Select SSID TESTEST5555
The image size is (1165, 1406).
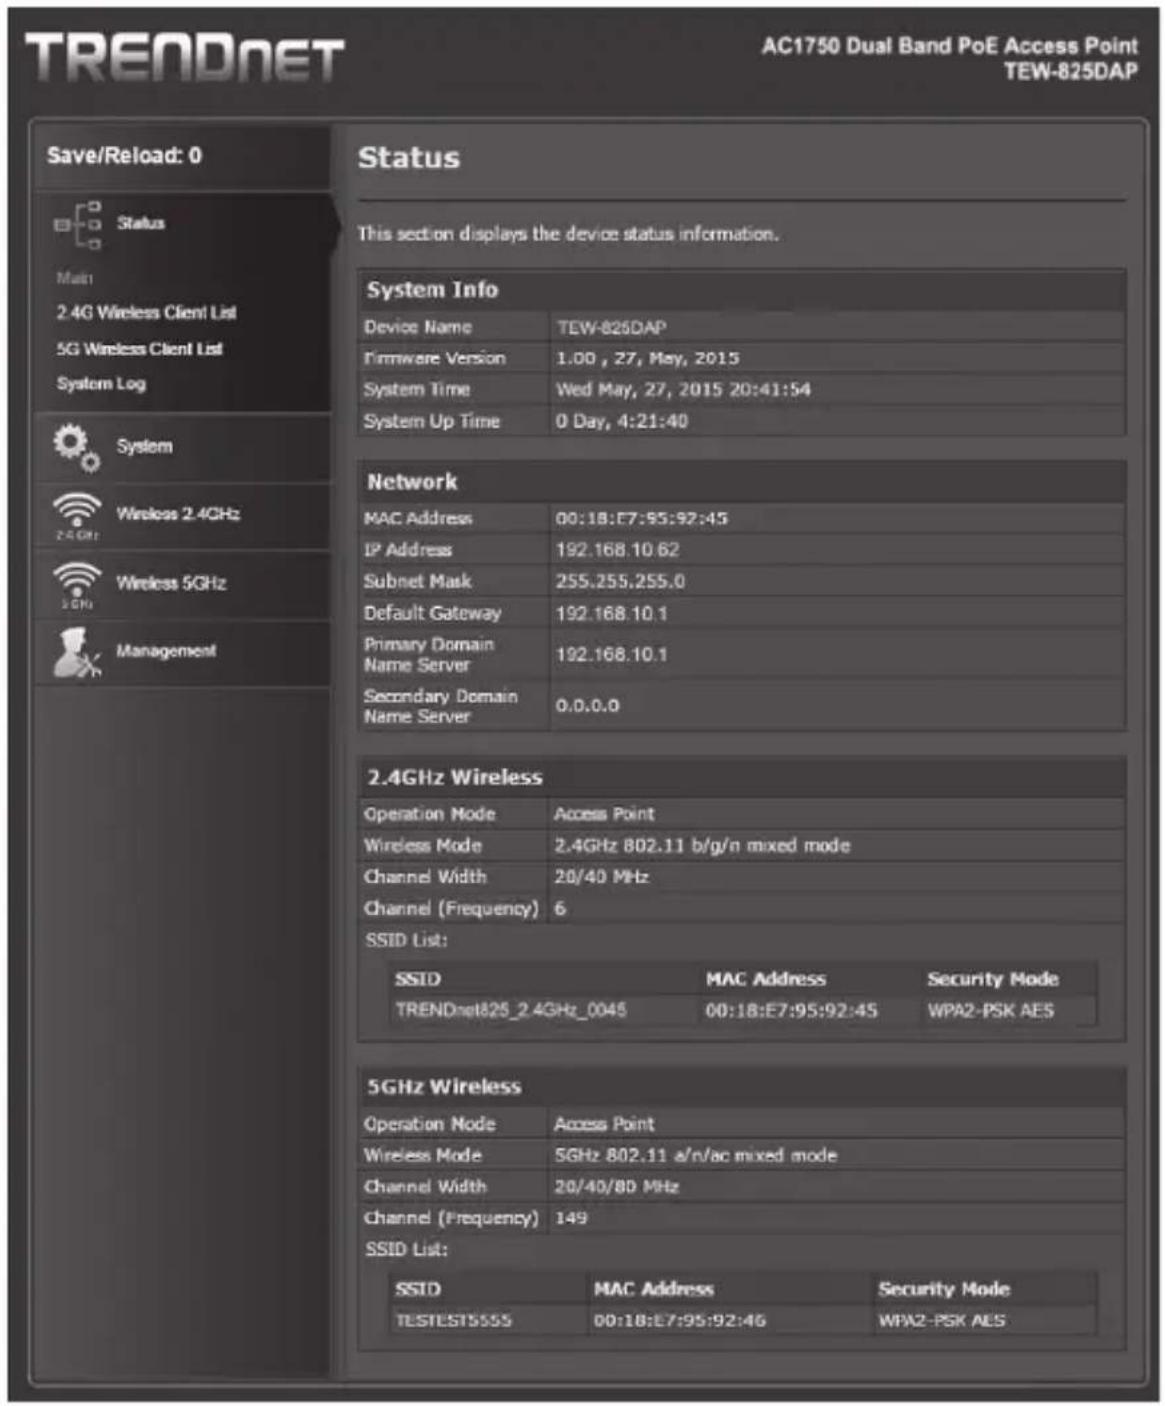pyautogui.click(x=453, y=1321)
